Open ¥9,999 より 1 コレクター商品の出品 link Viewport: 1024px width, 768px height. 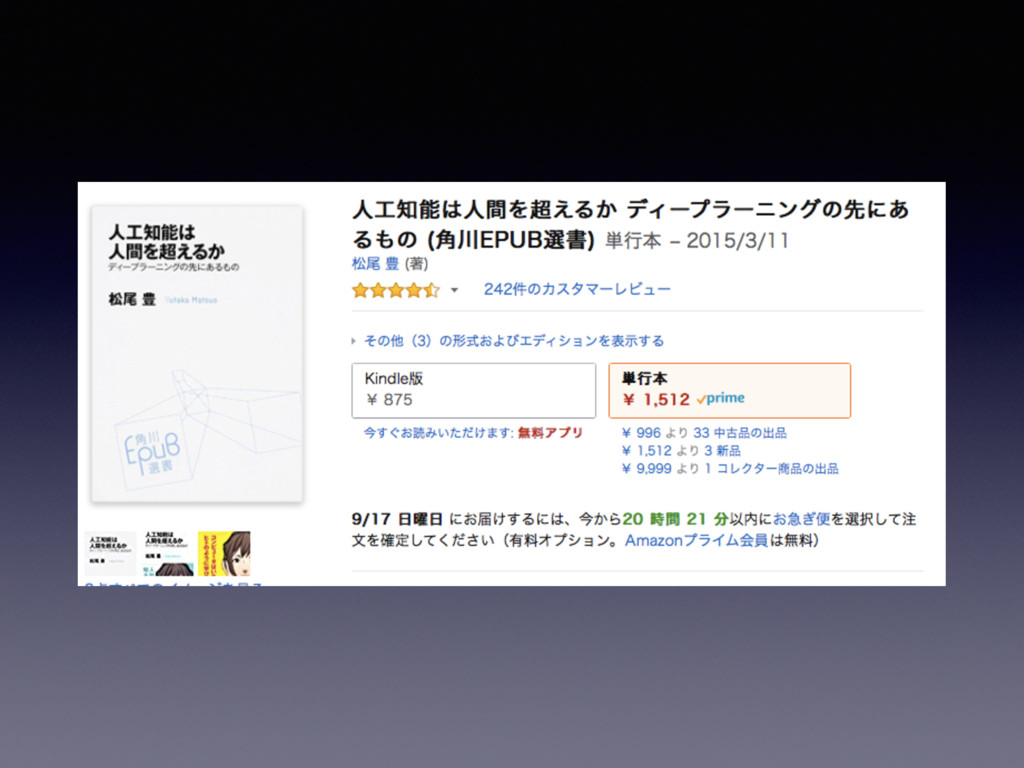729,468
